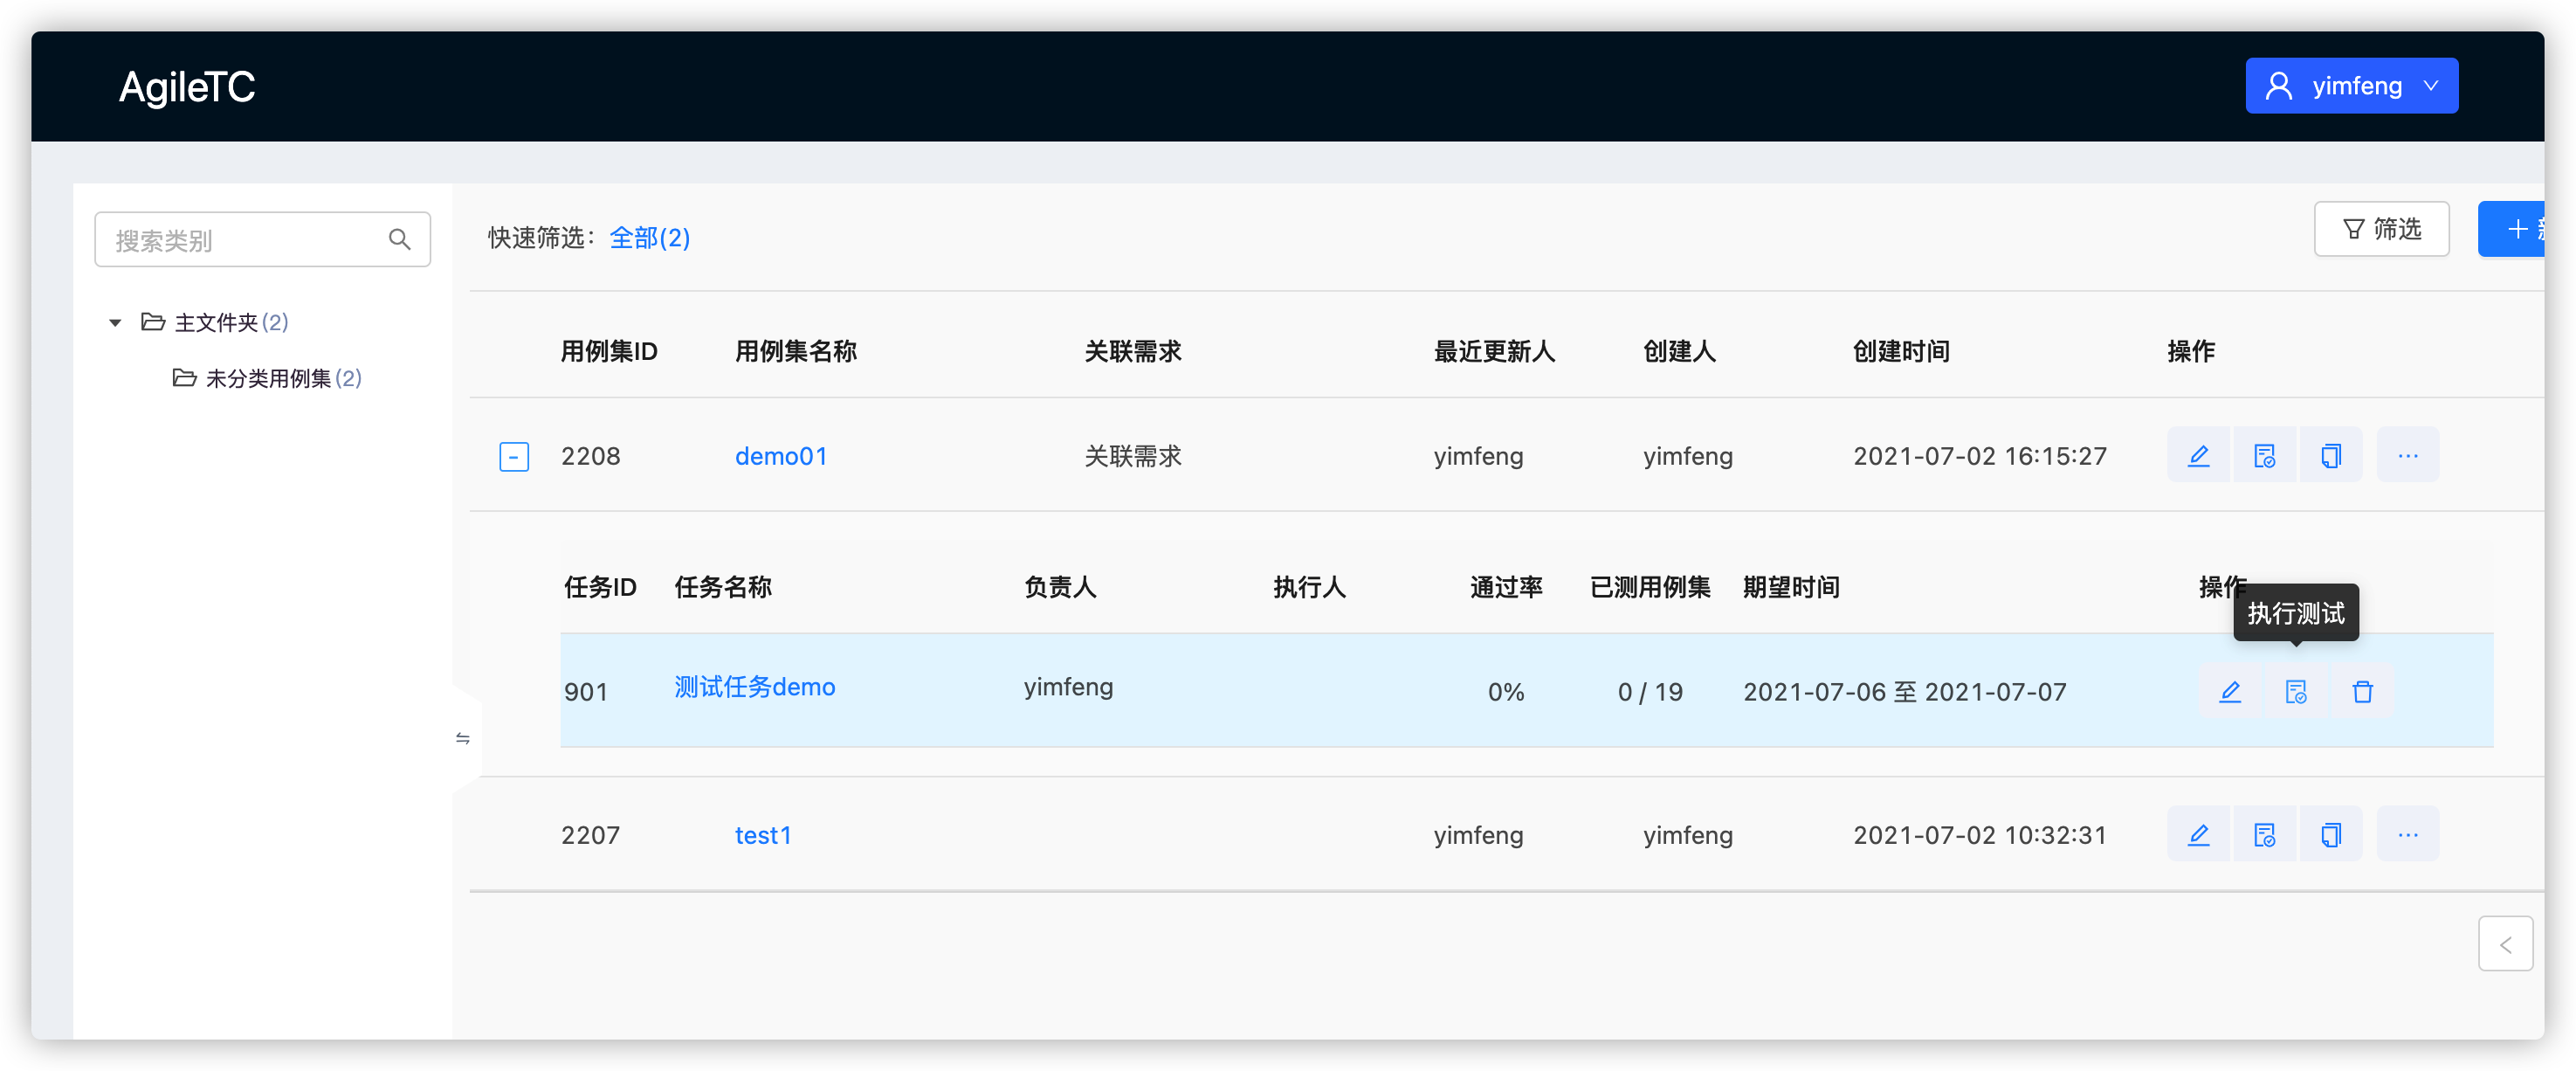
Task: Click the panel collapse swap handle icon
Action: 463,738
